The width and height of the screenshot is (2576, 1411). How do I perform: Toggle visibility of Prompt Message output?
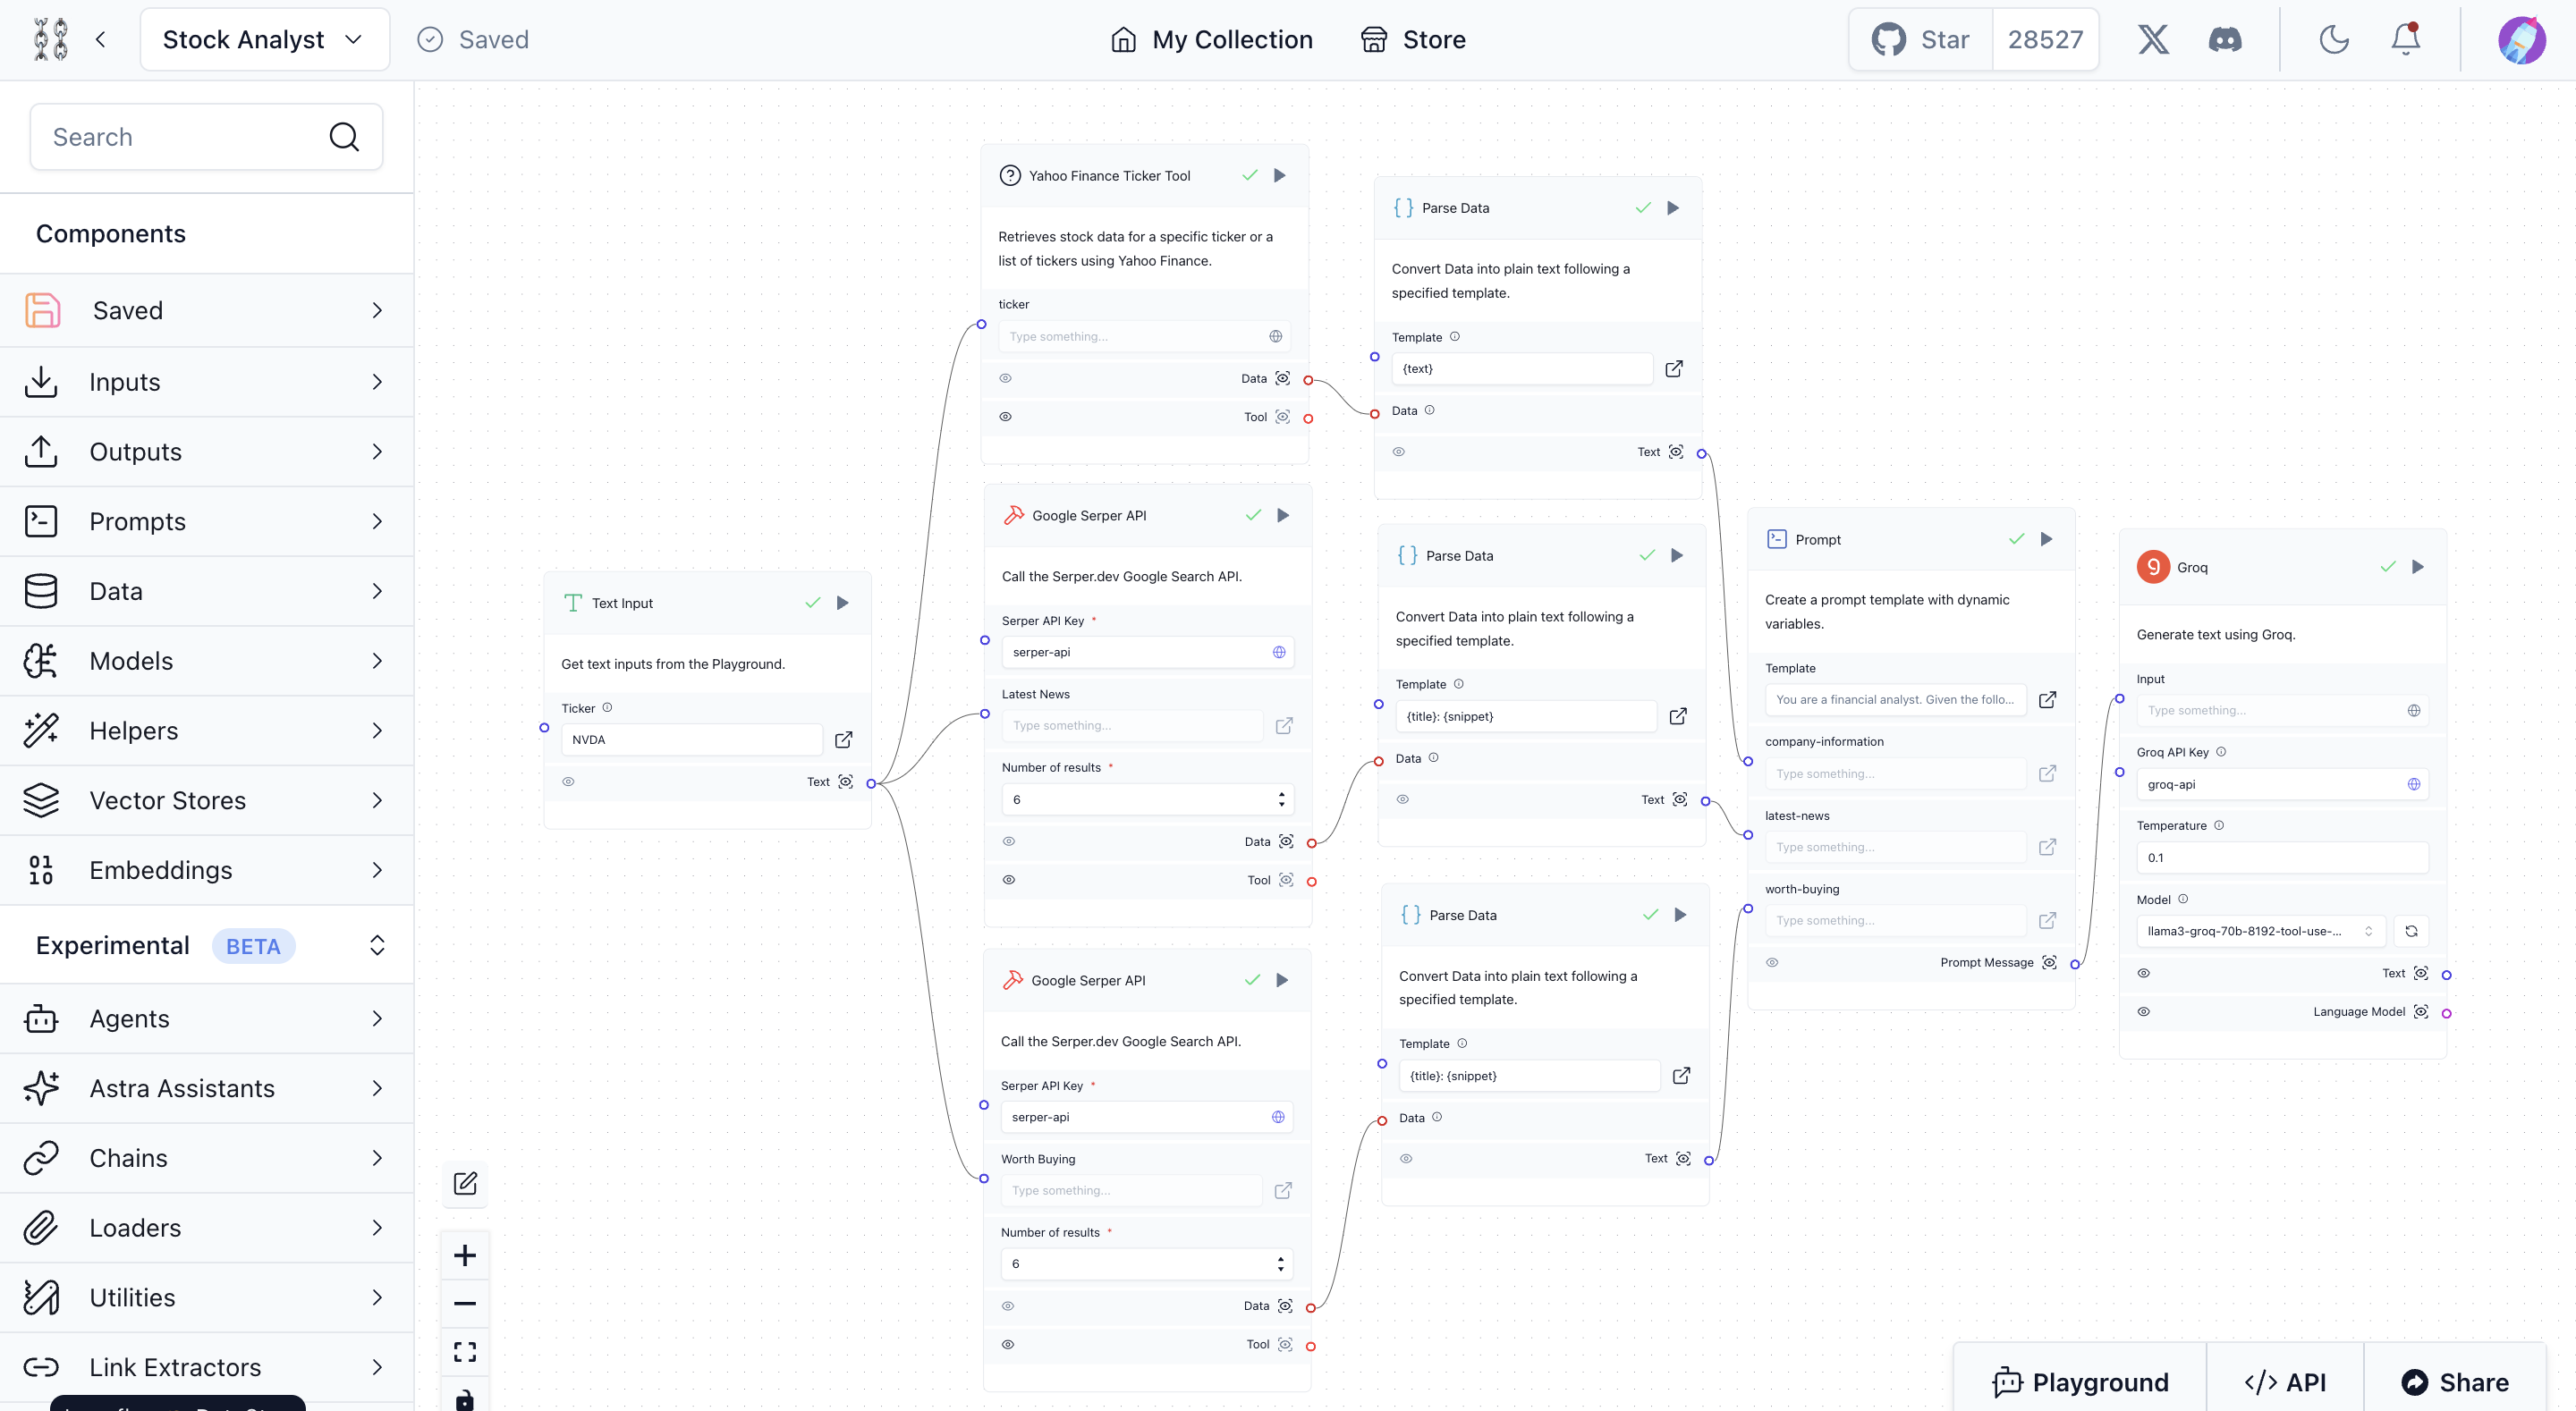(x=1772, y=962)
